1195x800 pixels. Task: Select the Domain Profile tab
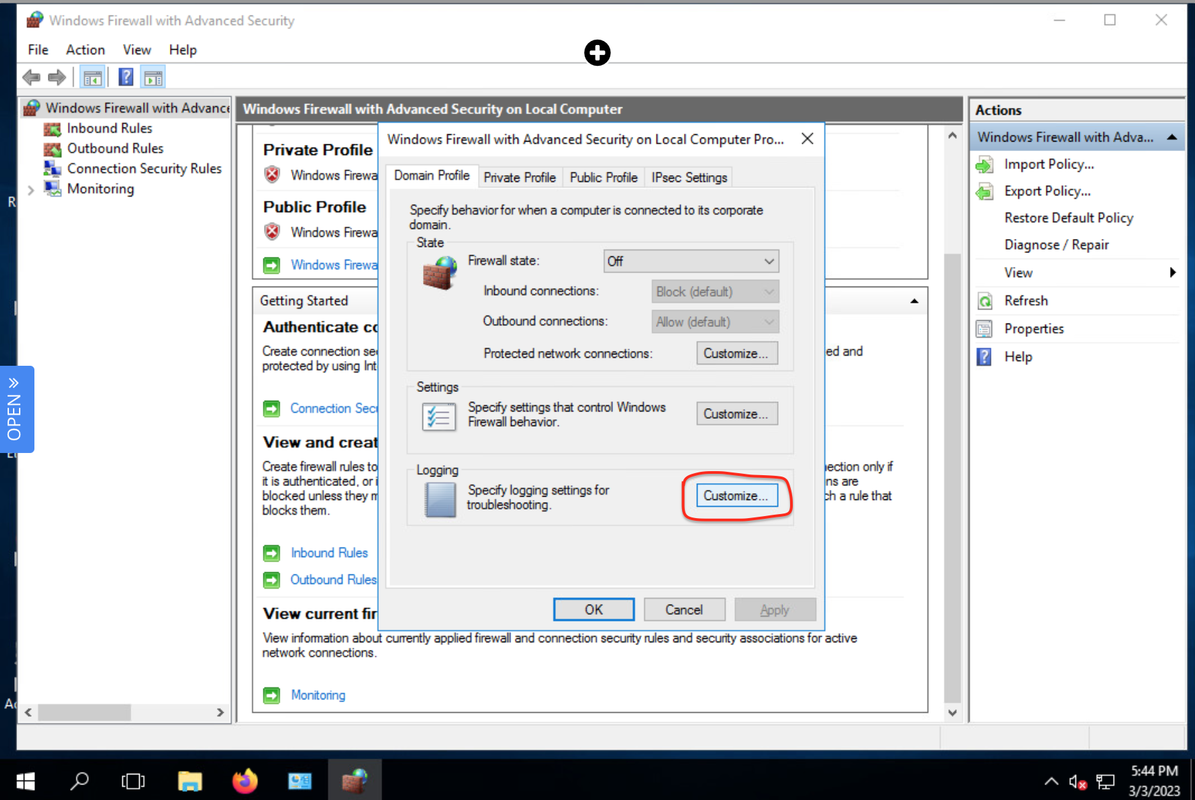432,176
